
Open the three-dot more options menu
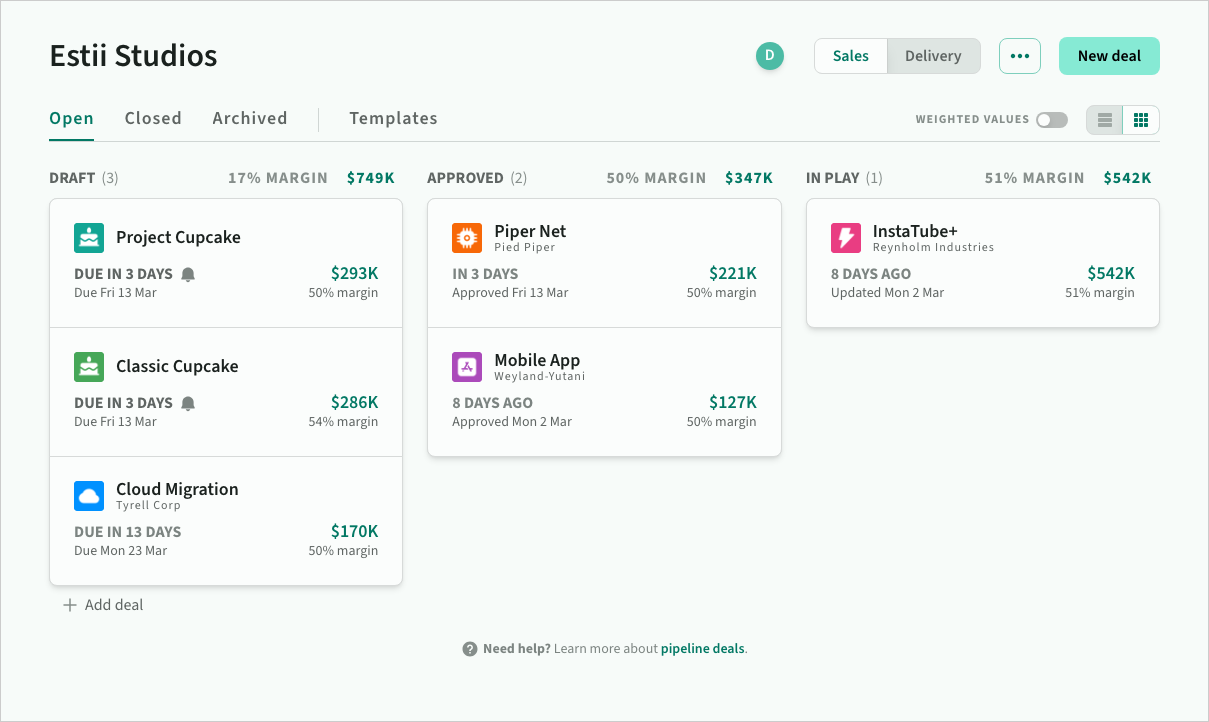1019,56
